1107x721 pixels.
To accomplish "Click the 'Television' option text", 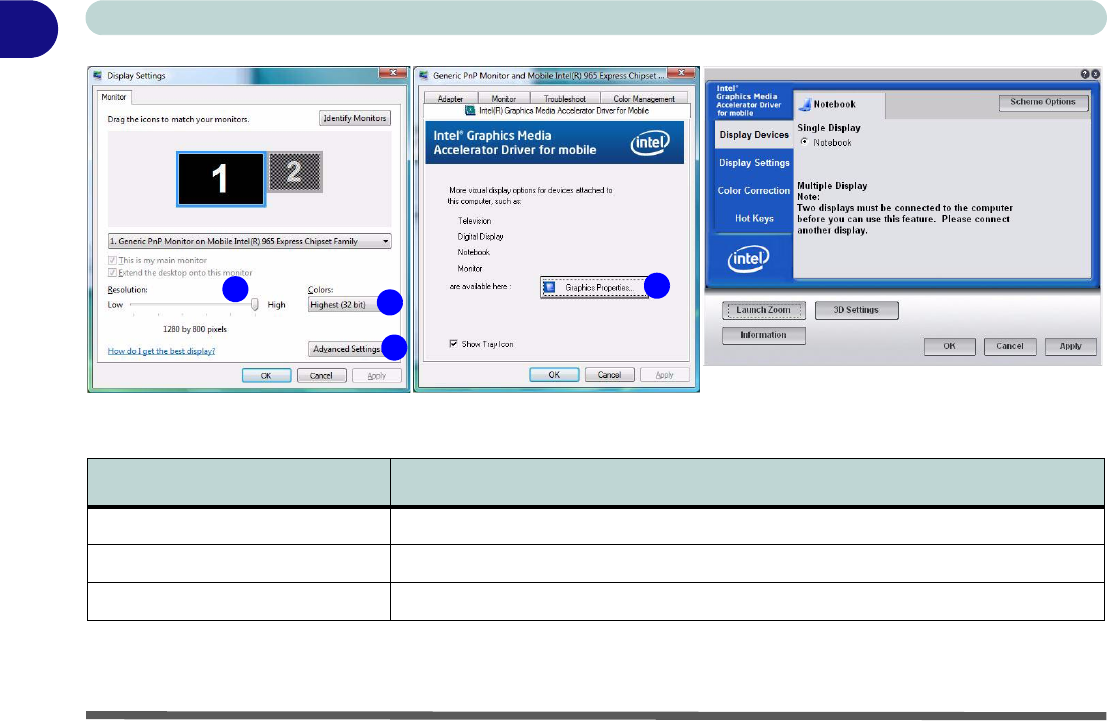I will [x=474, y=221].
